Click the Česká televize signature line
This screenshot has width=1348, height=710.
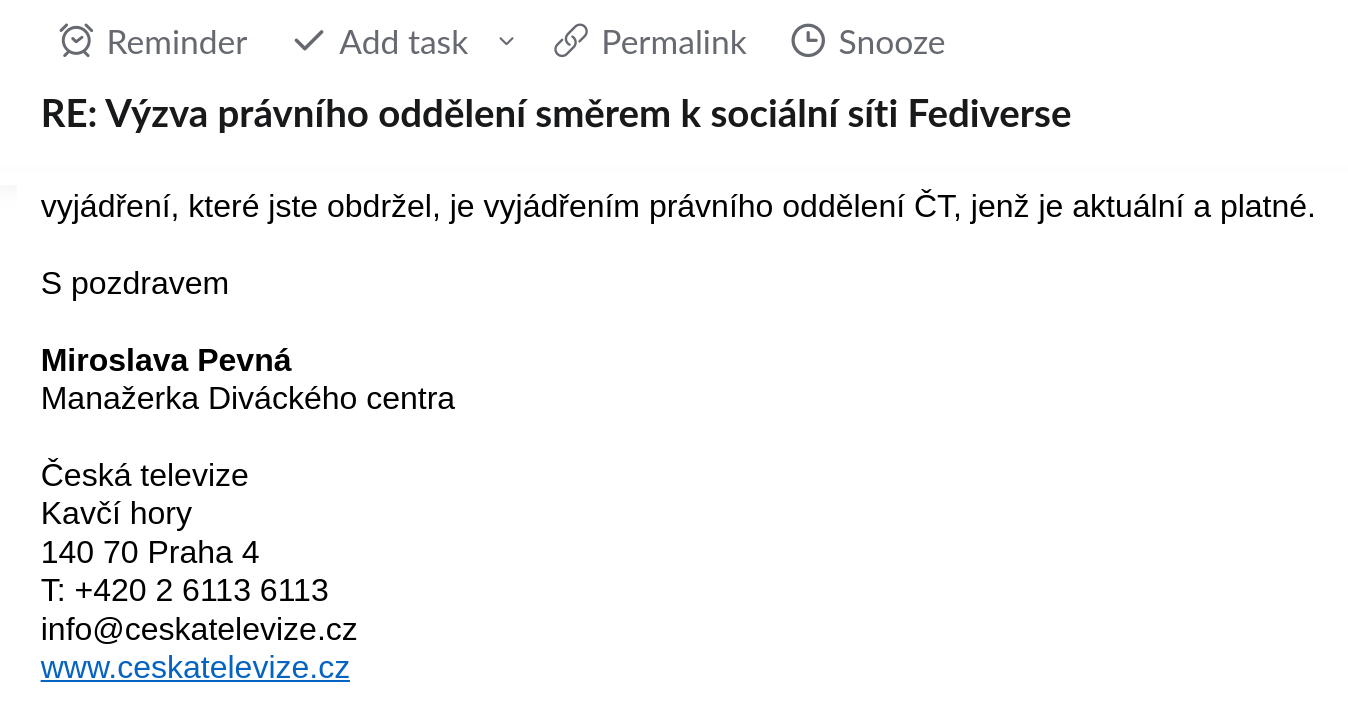coord(144,474)
